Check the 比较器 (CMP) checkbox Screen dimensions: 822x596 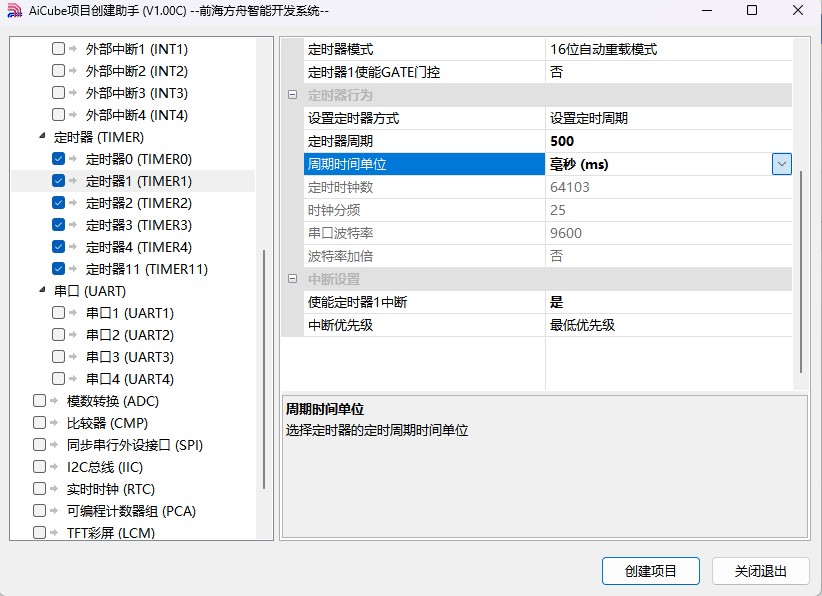39,422
